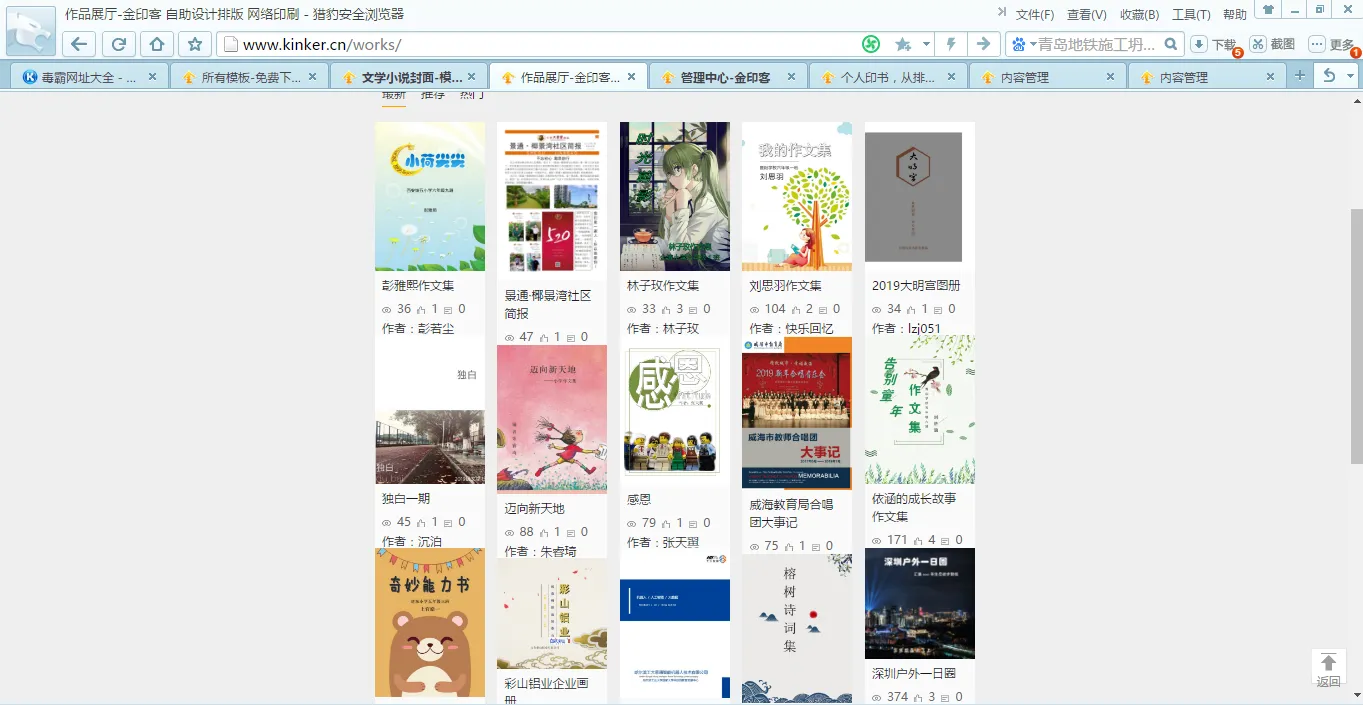1363x705 pixels.
Task: Click the browser back arrow button
Action: 79,44
